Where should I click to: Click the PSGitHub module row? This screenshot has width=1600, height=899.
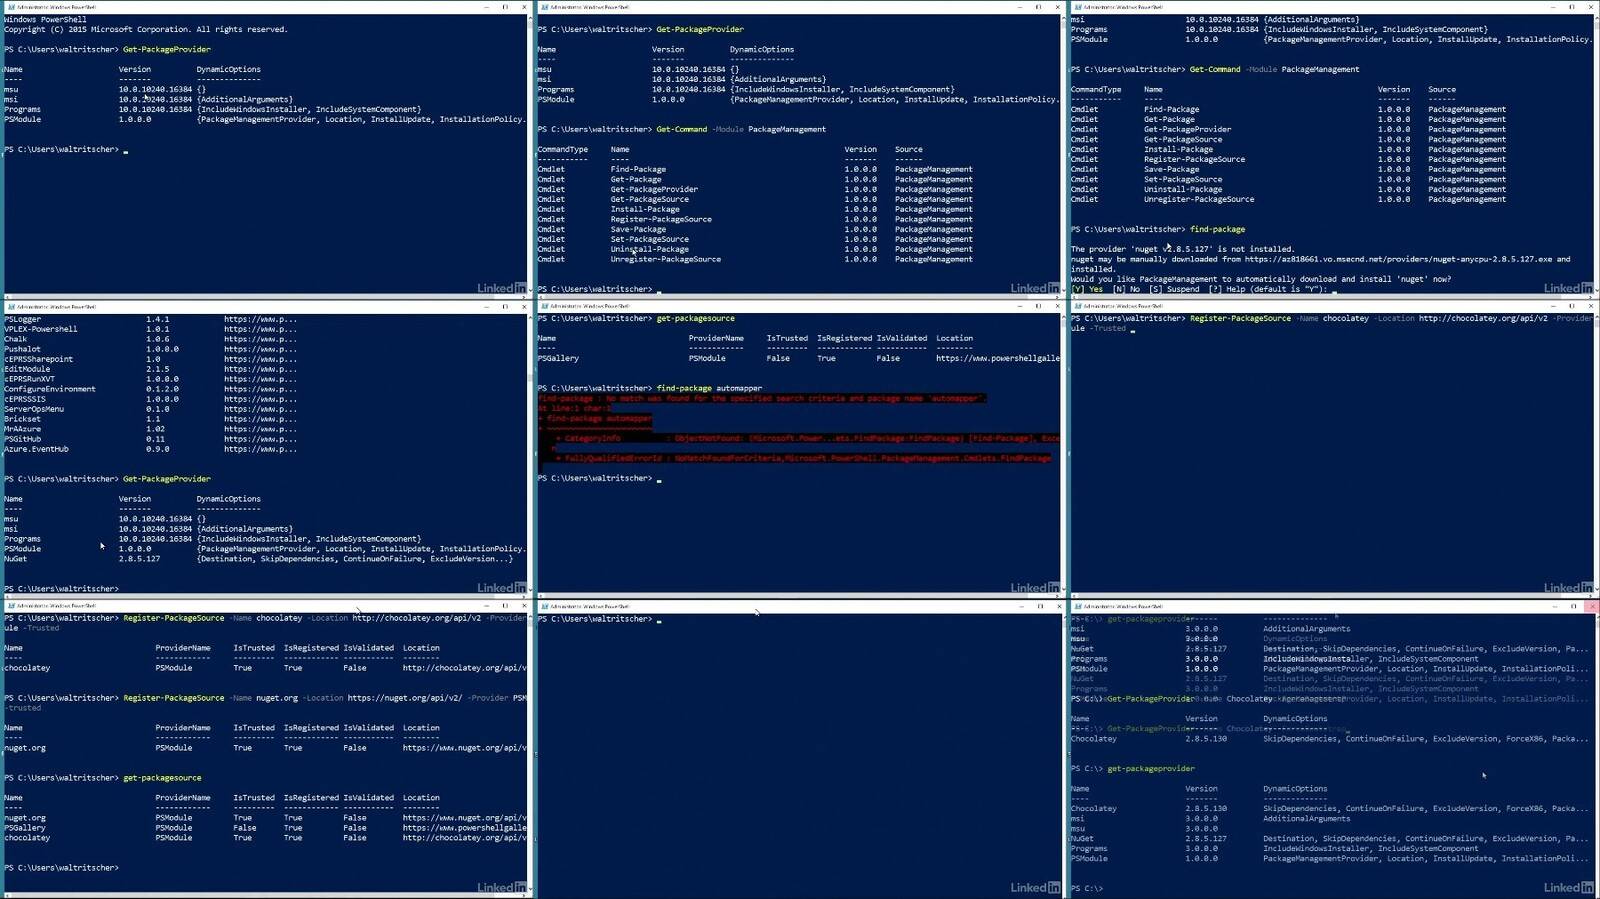[150, 439]
